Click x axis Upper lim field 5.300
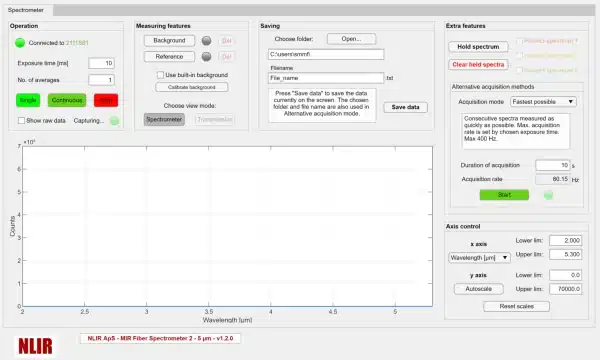This screenshot has height=360, width=600. (566, 254)
